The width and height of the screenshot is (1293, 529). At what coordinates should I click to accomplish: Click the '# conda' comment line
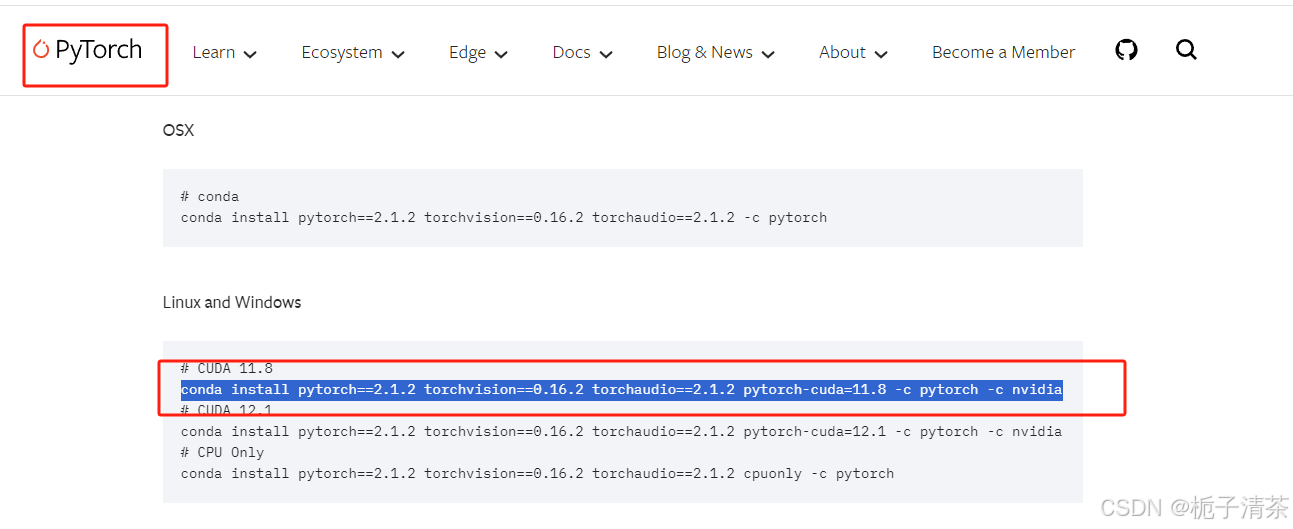[210, 196]
